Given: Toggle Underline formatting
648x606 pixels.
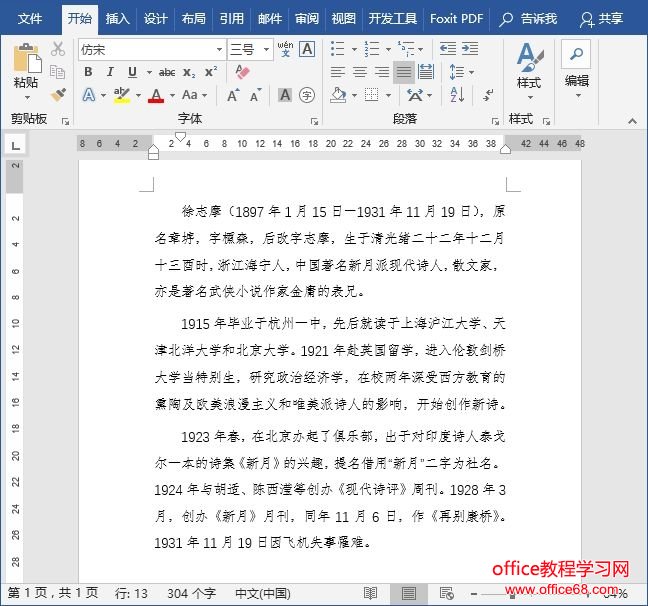Looking at the screenshot, I should click(132, 72).
